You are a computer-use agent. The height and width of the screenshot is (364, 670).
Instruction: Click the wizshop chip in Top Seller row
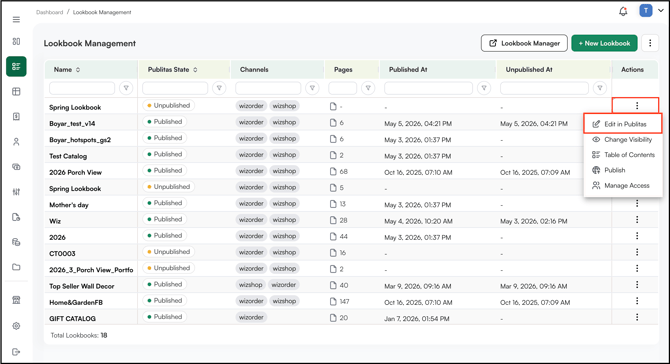click(x=250, y=285)
